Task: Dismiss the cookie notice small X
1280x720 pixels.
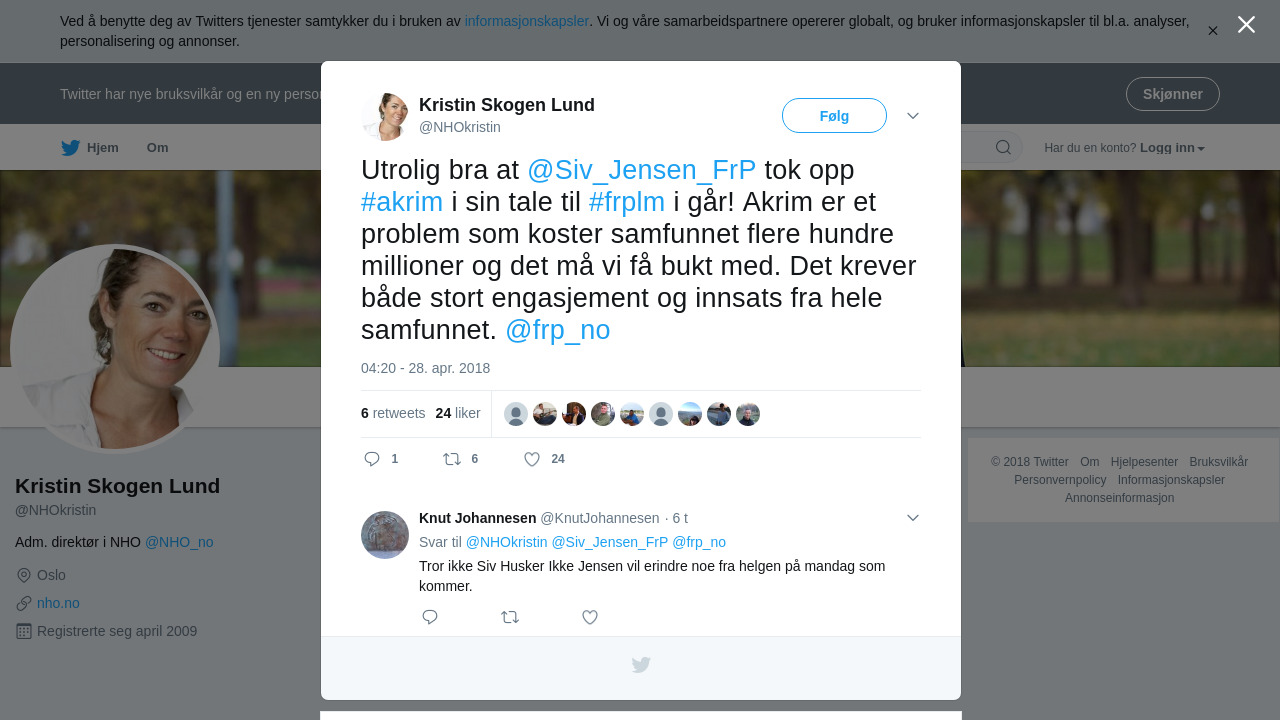Action: (1212, 31)
